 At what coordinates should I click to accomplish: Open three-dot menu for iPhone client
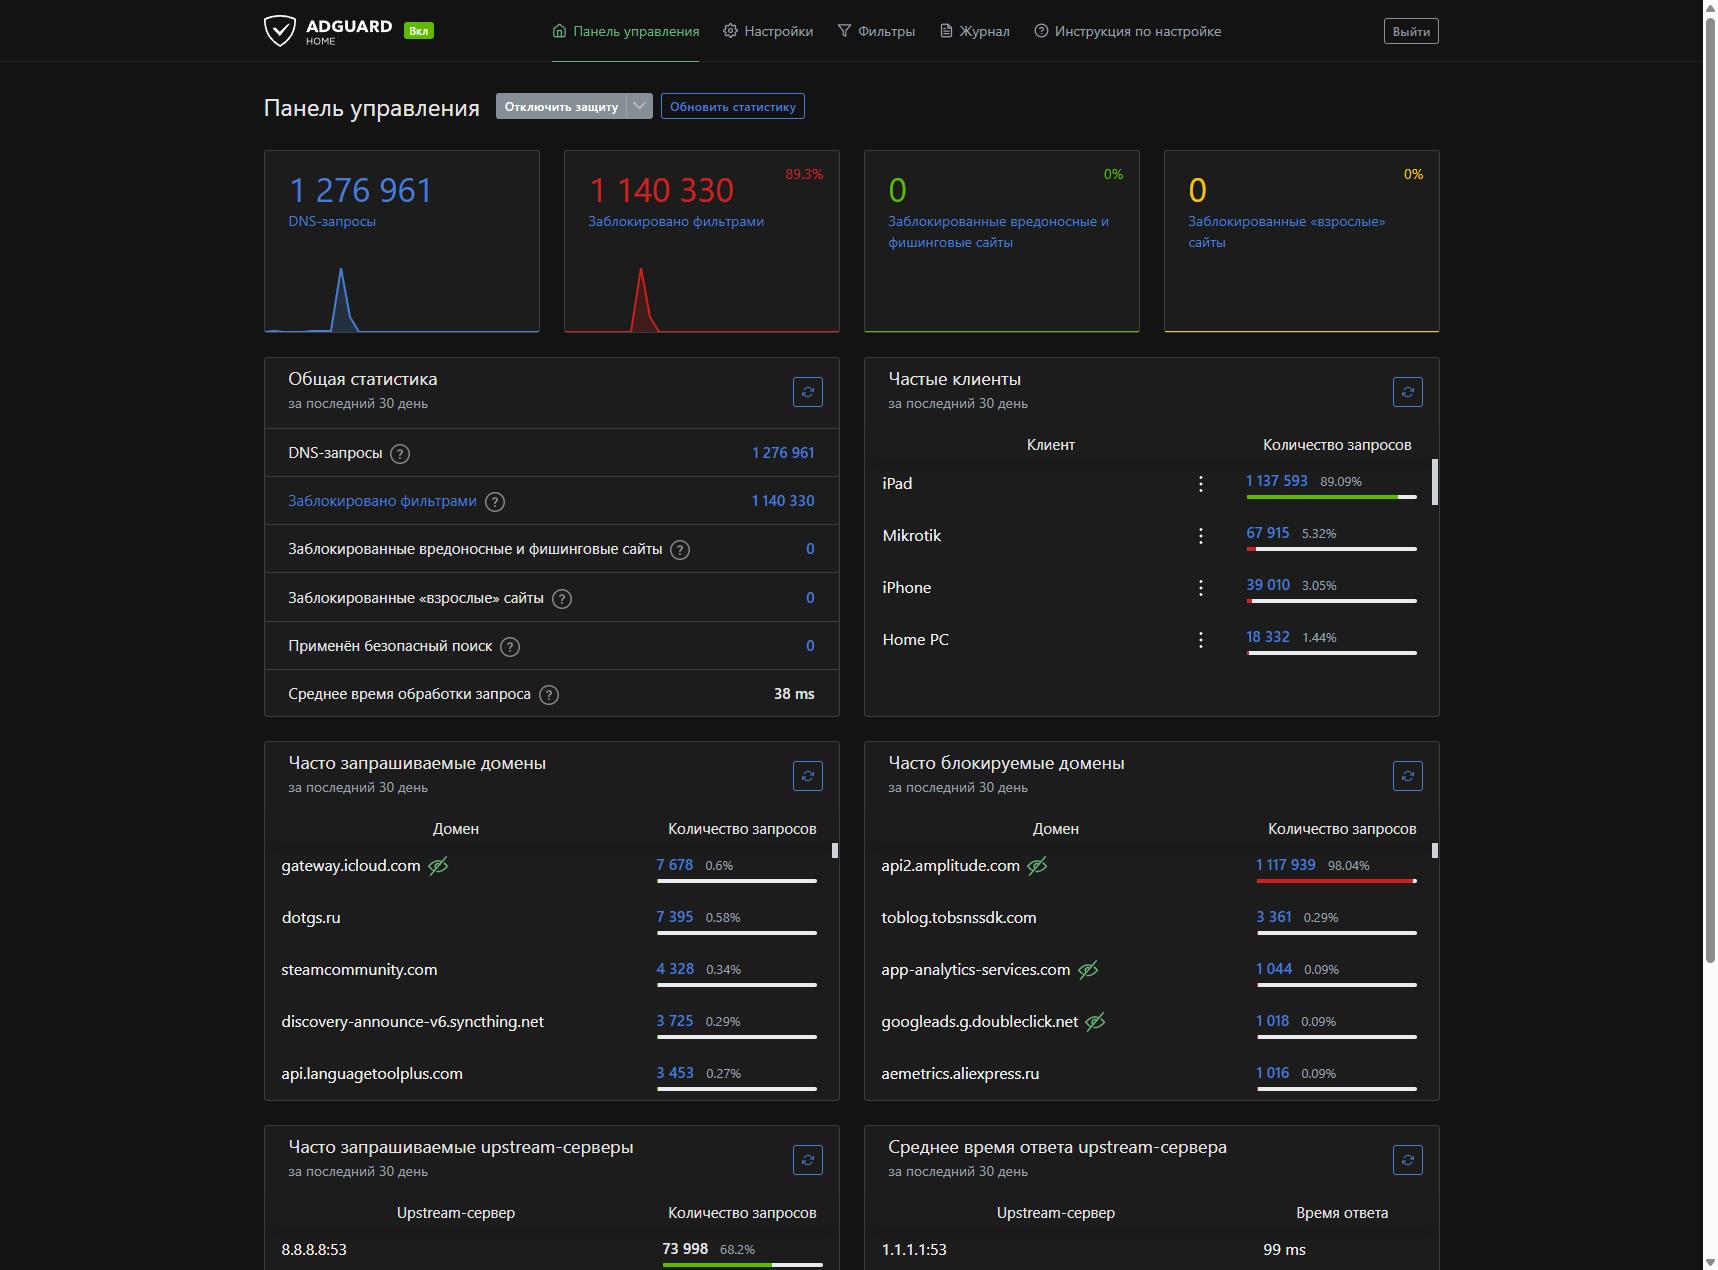(x=1201, y=588)
